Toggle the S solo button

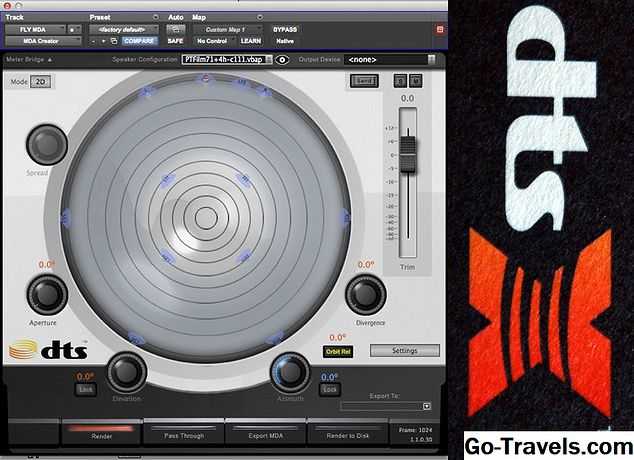click(x=400, y=81)
